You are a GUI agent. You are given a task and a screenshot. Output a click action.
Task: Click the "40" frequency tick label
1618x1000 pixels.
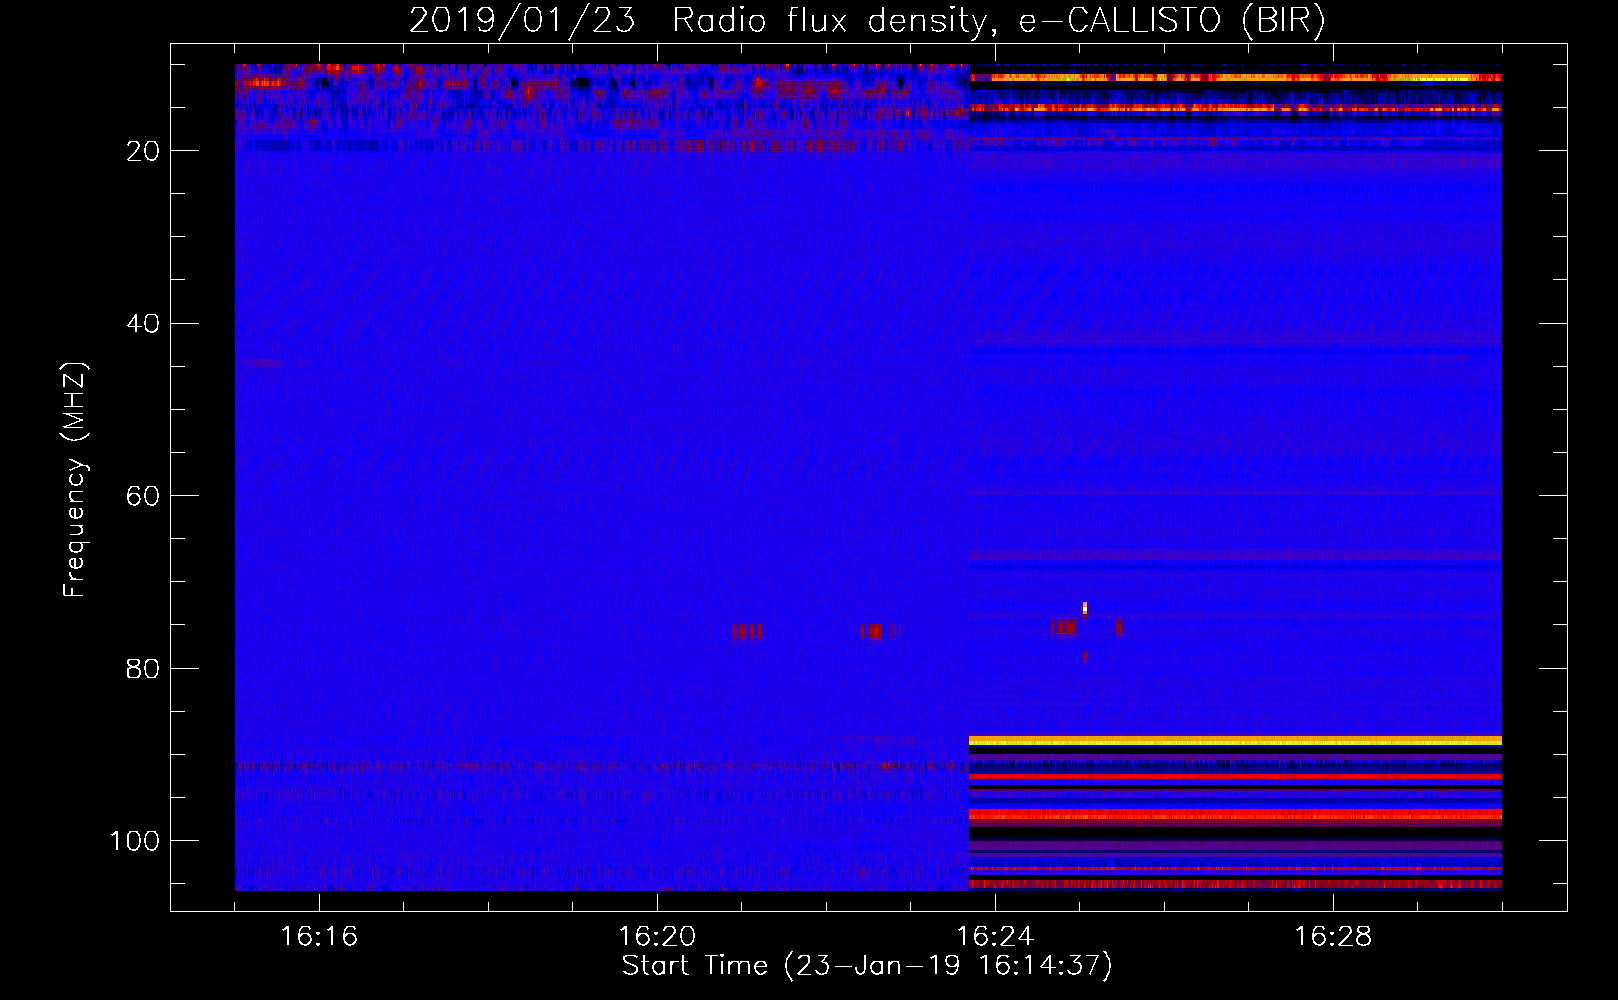[x=143, y=324]
